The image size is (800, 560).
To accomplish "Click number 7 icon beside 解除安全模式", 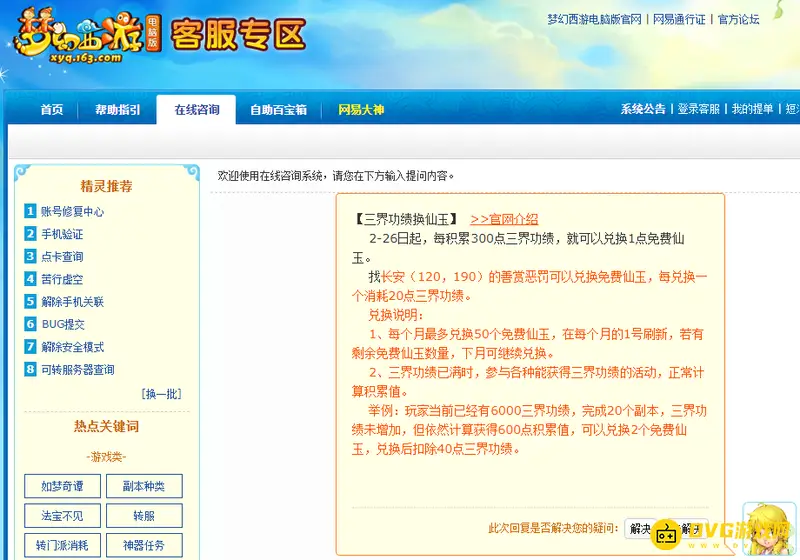I will [x=30, y=346].
